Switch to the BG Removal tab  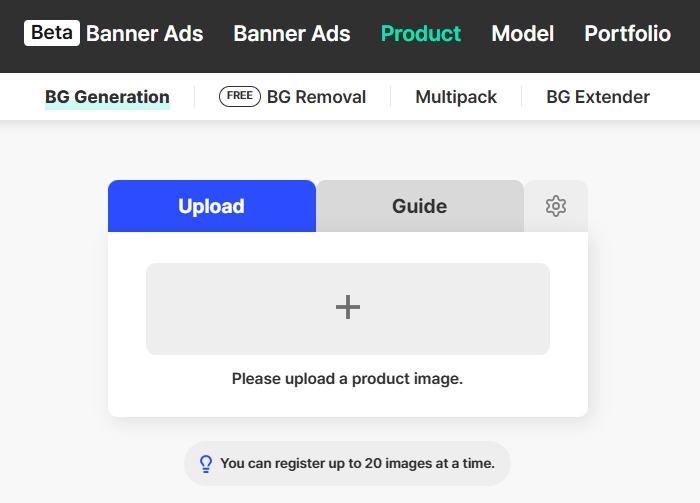[x=292, y=97]
